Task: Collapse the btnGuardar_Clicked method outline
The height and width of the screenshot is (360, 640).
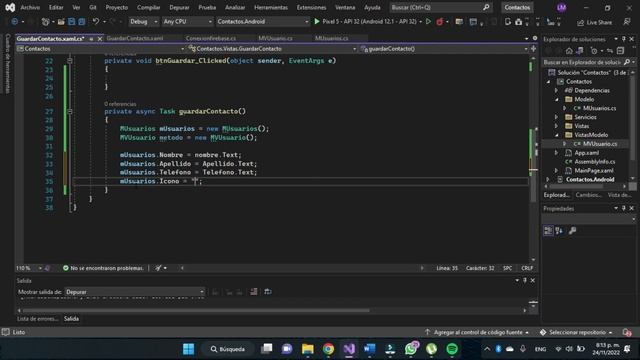Action: 70,61
